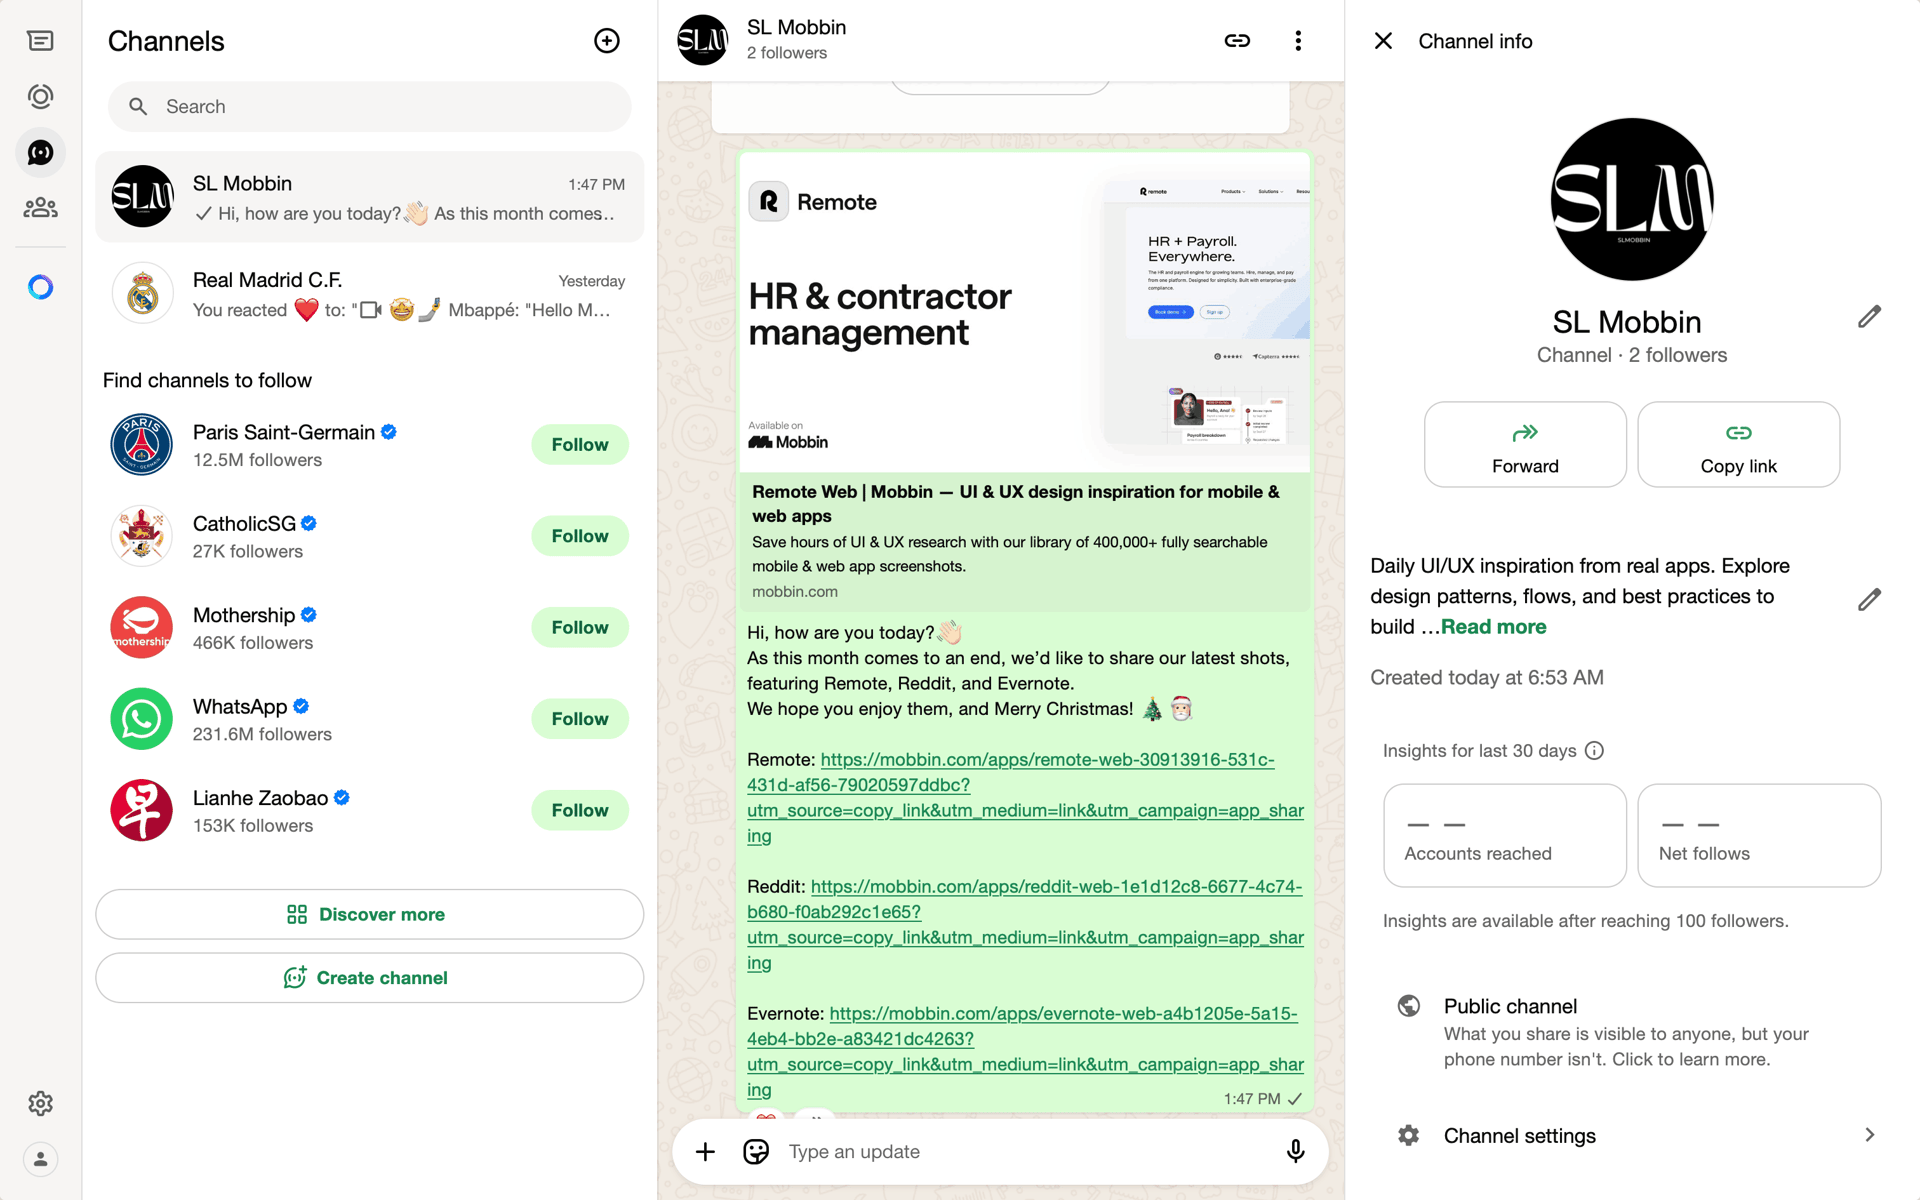Click the search magnifier icon

[138, 106]
